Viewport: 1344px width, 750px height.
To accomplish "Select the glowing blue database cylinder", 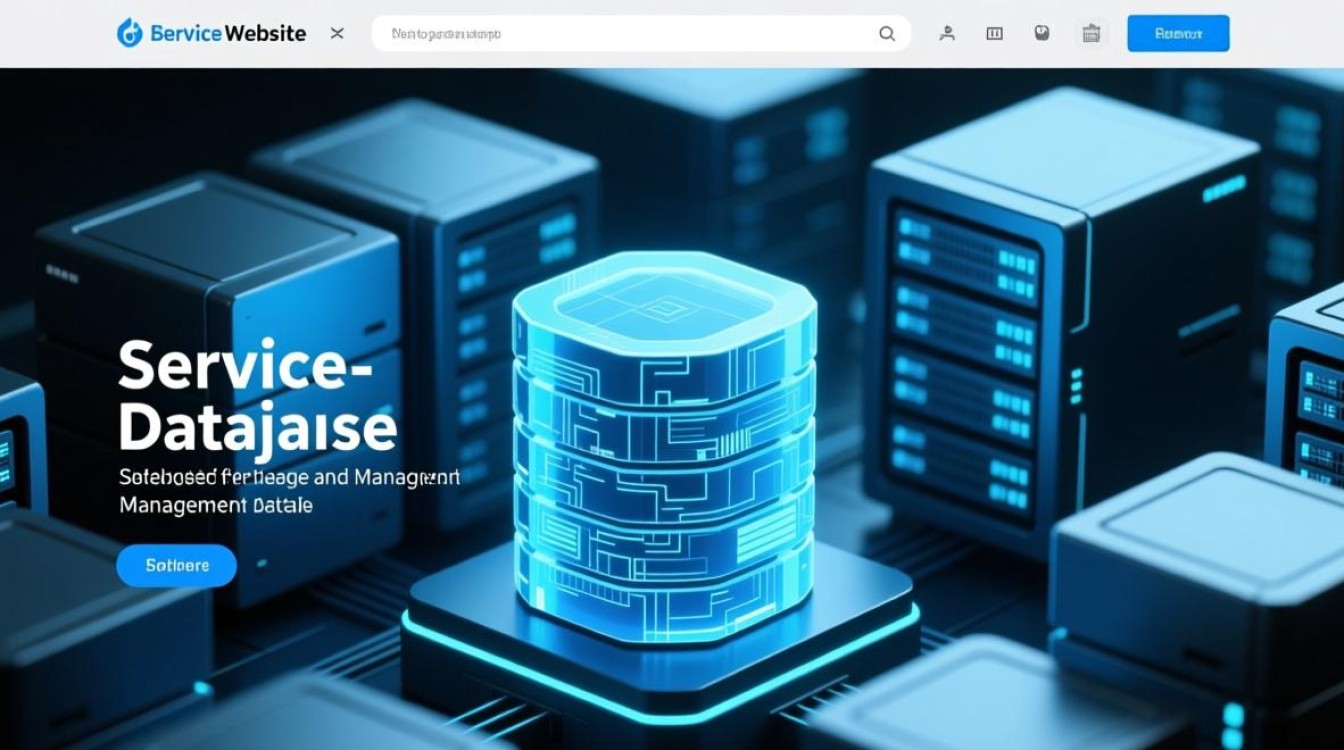I will [x=663, y=450].
